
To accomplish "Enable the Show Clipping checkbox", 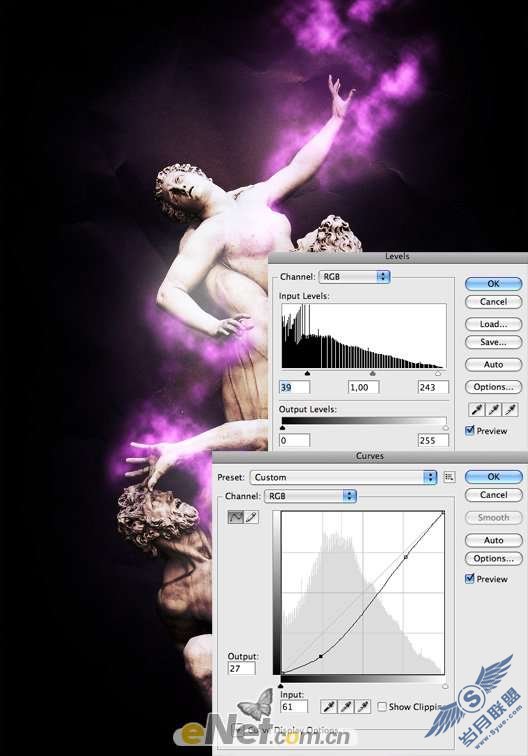I will pos(382,706).
